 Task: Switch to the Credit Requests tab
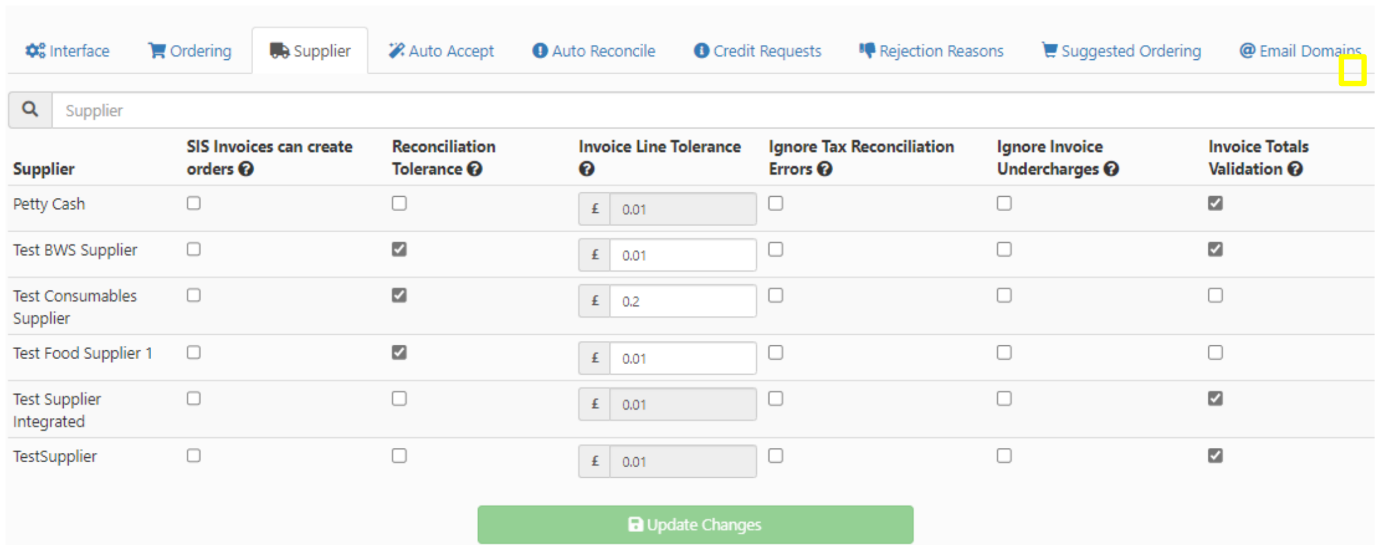tap(757, 51)
